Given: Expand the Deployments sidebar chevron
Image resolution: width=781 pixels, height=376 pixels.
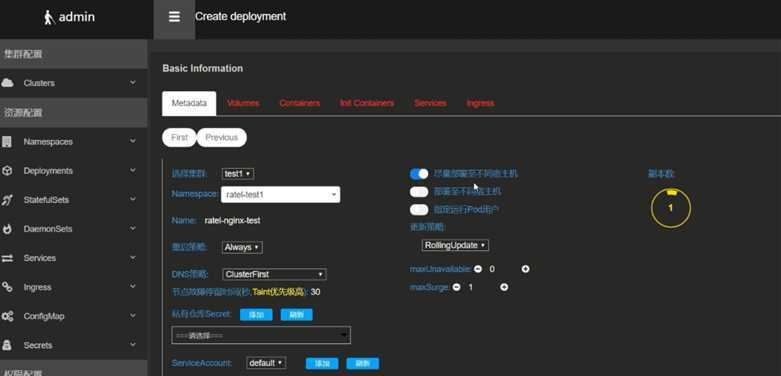Looking at the screenshot, I should [132, 170].
